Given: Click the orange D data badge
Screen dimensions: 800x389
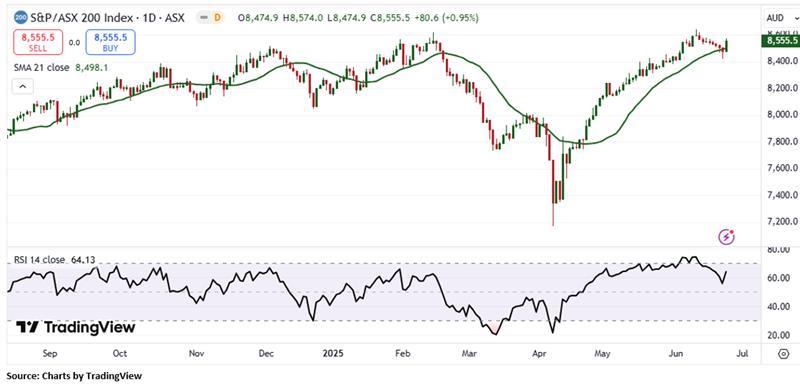Looking at the screenshot, I should pyautogui.click(x=218, y=18).
